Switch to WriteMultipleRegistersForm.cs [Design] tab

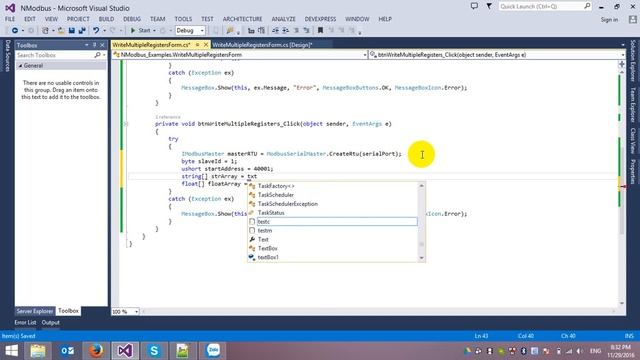[x=262, y=45]
